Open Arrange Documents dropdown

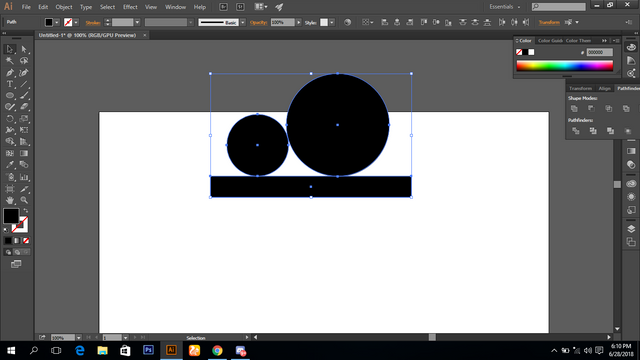tap(261, 7)
